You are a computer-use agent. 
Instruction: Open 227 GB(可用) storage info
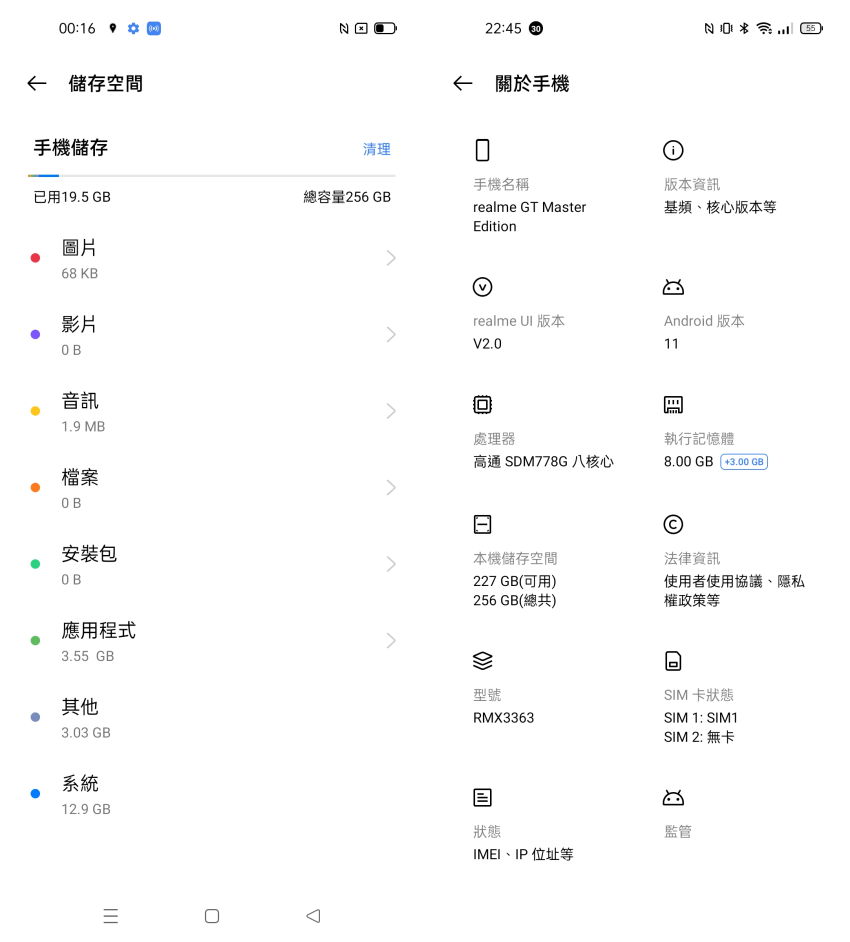514,582
